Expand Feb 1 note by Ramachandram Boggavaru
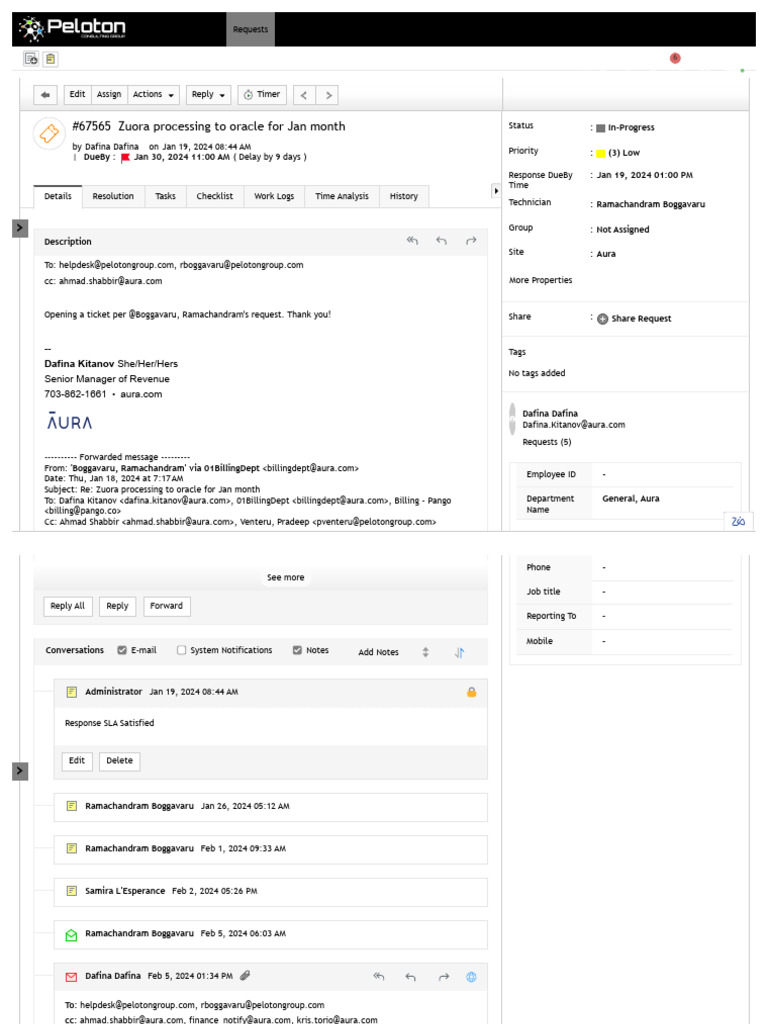The image size is (768, 1024). click(x=270, y=849)
